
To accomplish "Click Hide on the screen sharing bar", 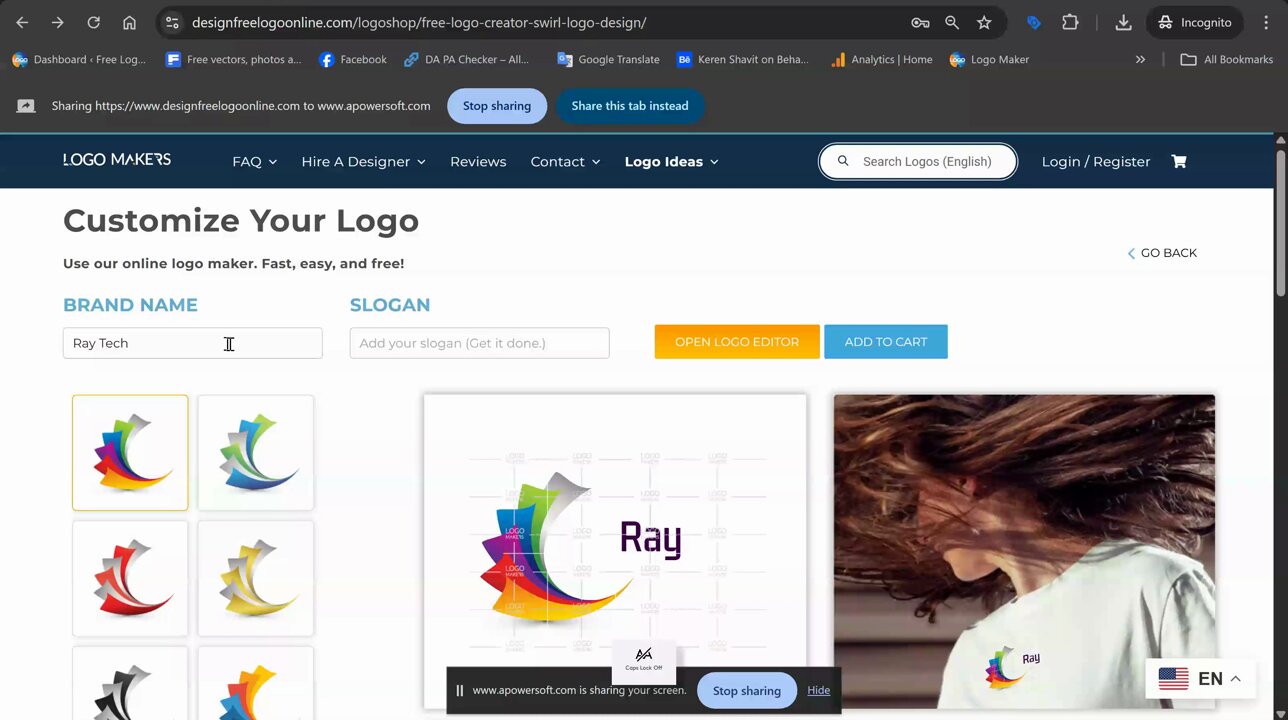I will [x=818, y=690].
